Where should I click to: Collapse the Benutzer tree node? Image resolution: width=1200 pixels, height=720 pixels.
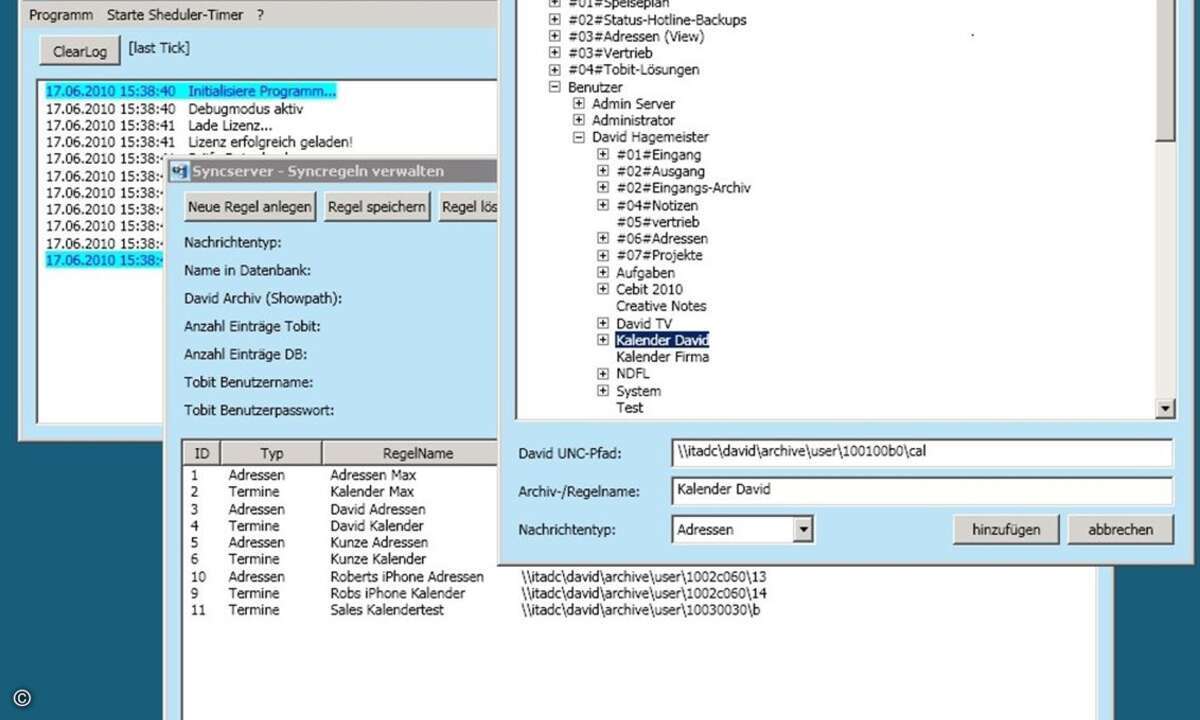coord(555,87)
